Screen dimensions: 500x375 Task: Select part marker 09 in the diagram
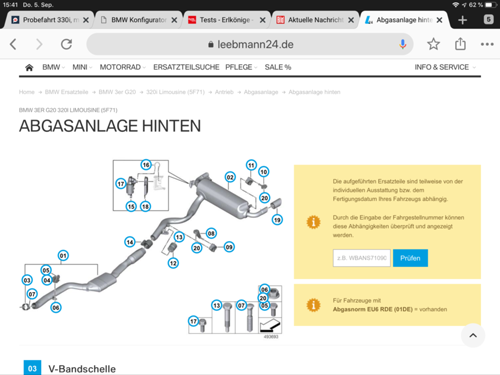click(229, 247)
